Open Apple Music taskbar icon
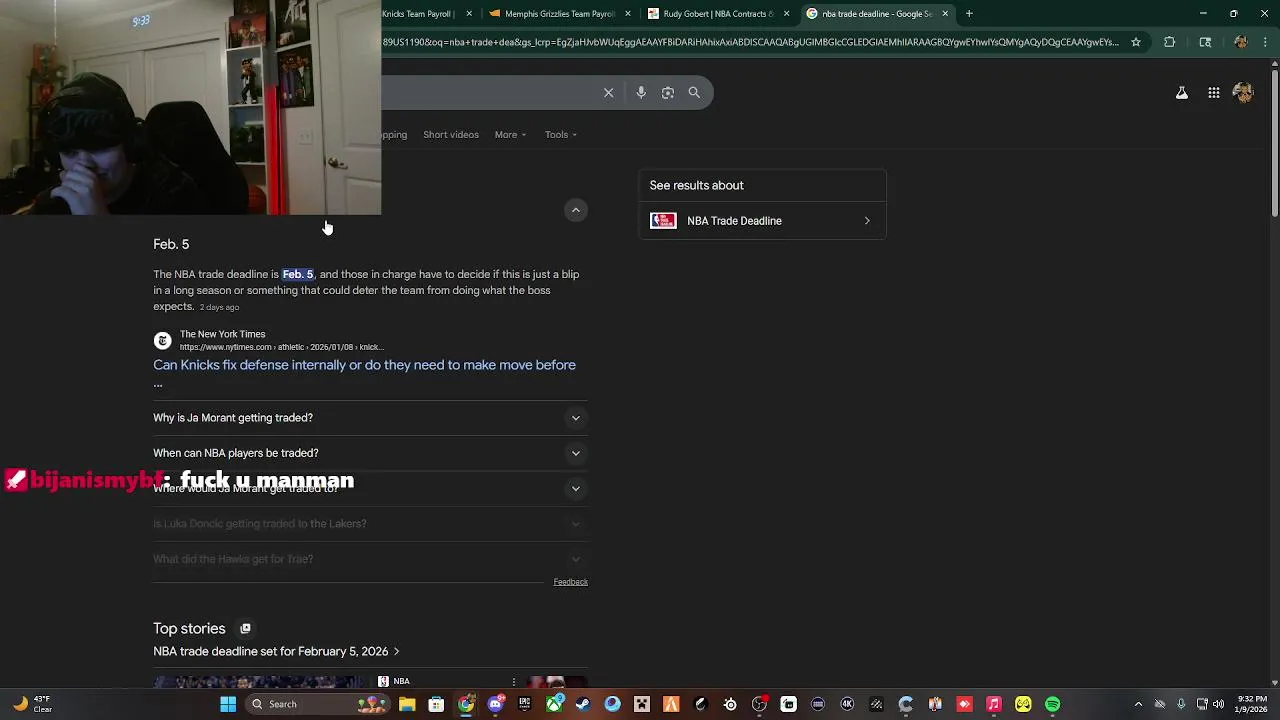1280x720 pixels. (994, 704)
